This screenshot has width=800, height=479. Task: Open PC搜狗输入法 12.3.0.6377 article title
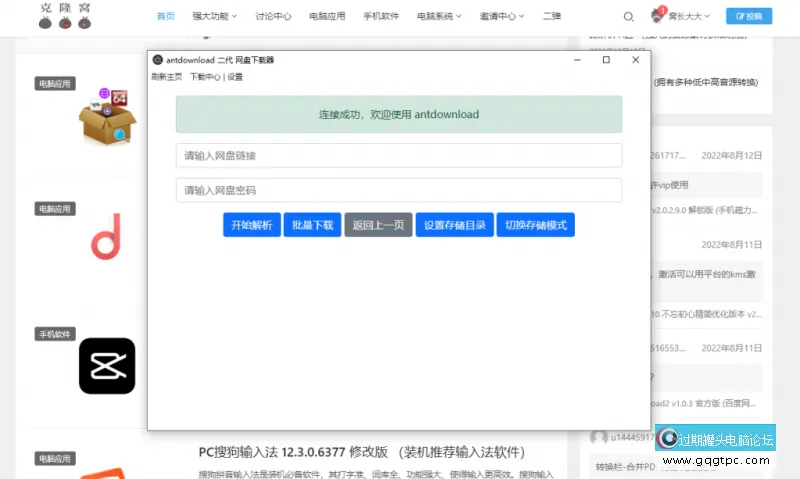(x=362, y=452)
